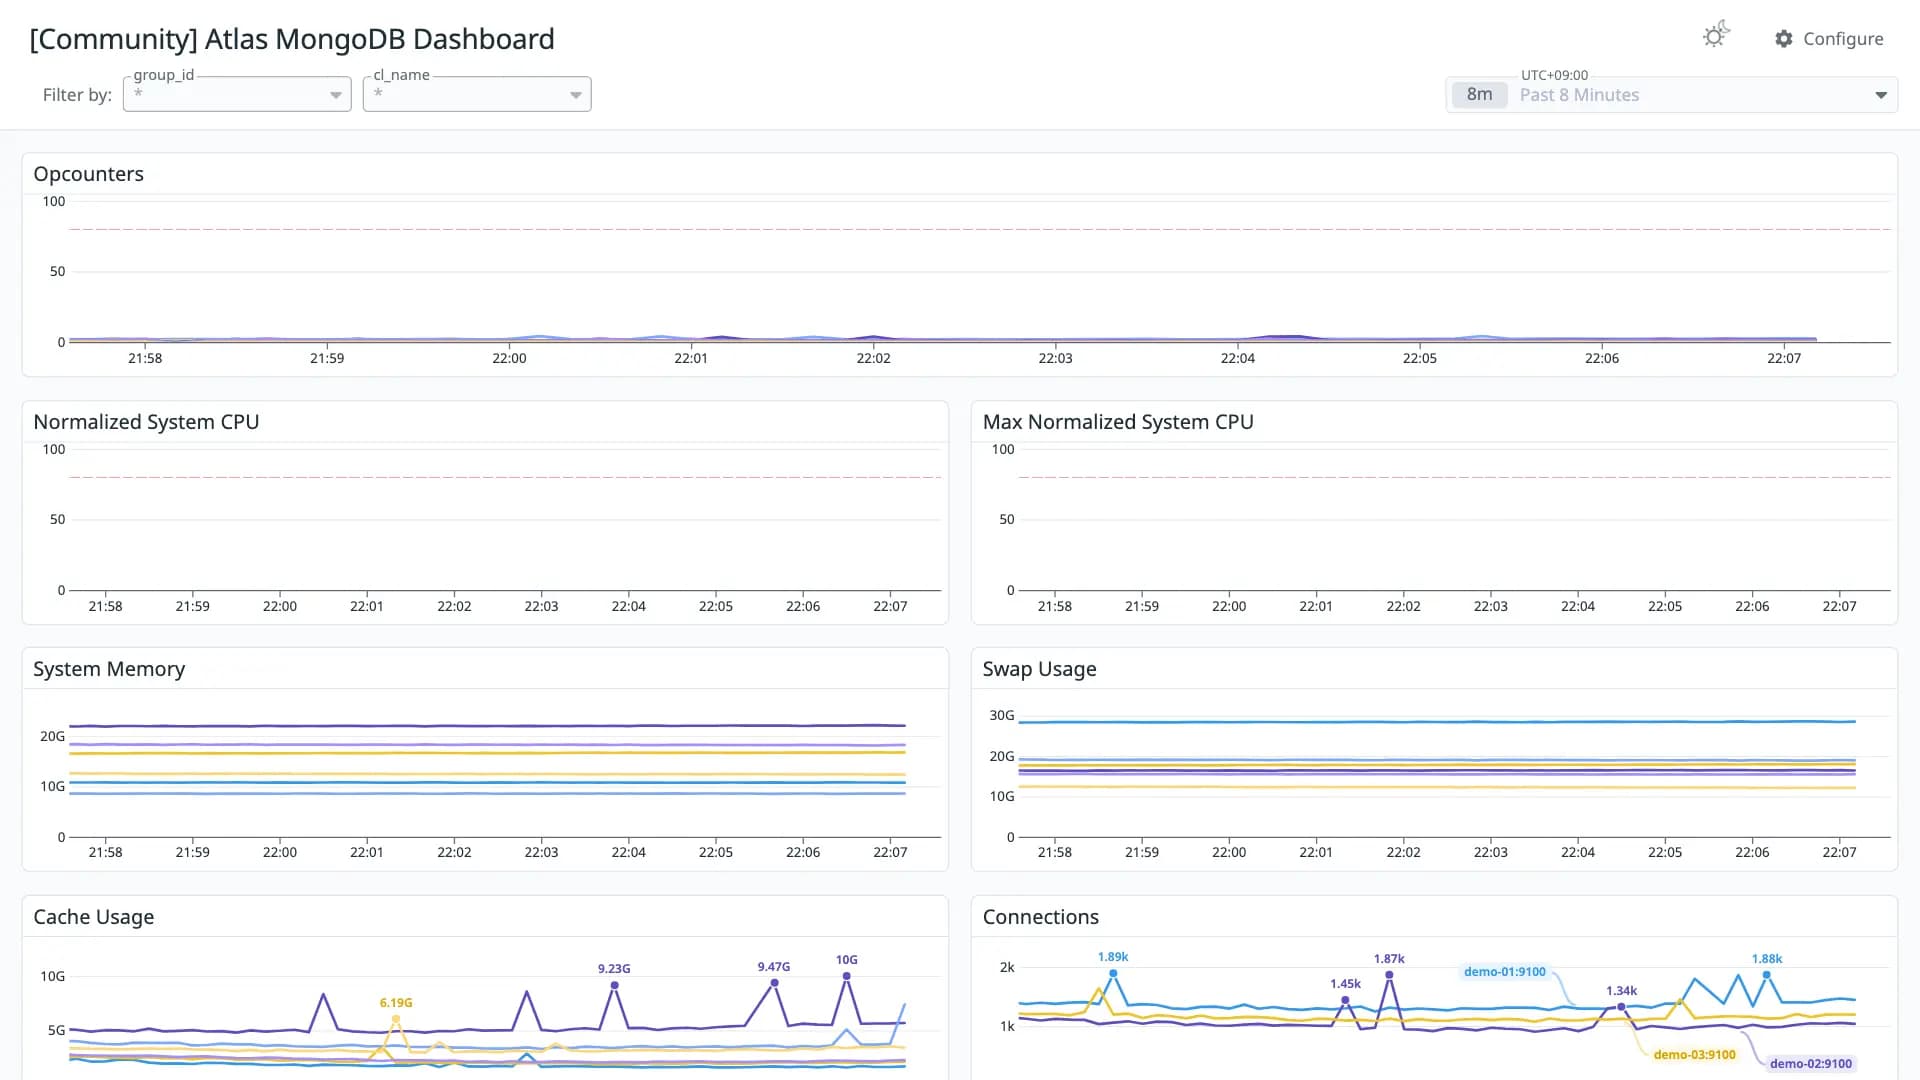This screenshot has height=1080, width=1920.
Task: Click the 1.87k peak marker in Connections
Action: pyautogui.click(x=1389, y=975)
